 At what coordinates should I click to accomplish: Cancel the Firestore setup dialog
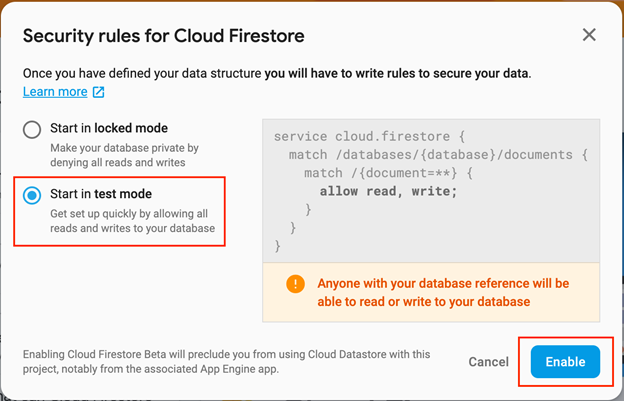[x=489, y=362]
